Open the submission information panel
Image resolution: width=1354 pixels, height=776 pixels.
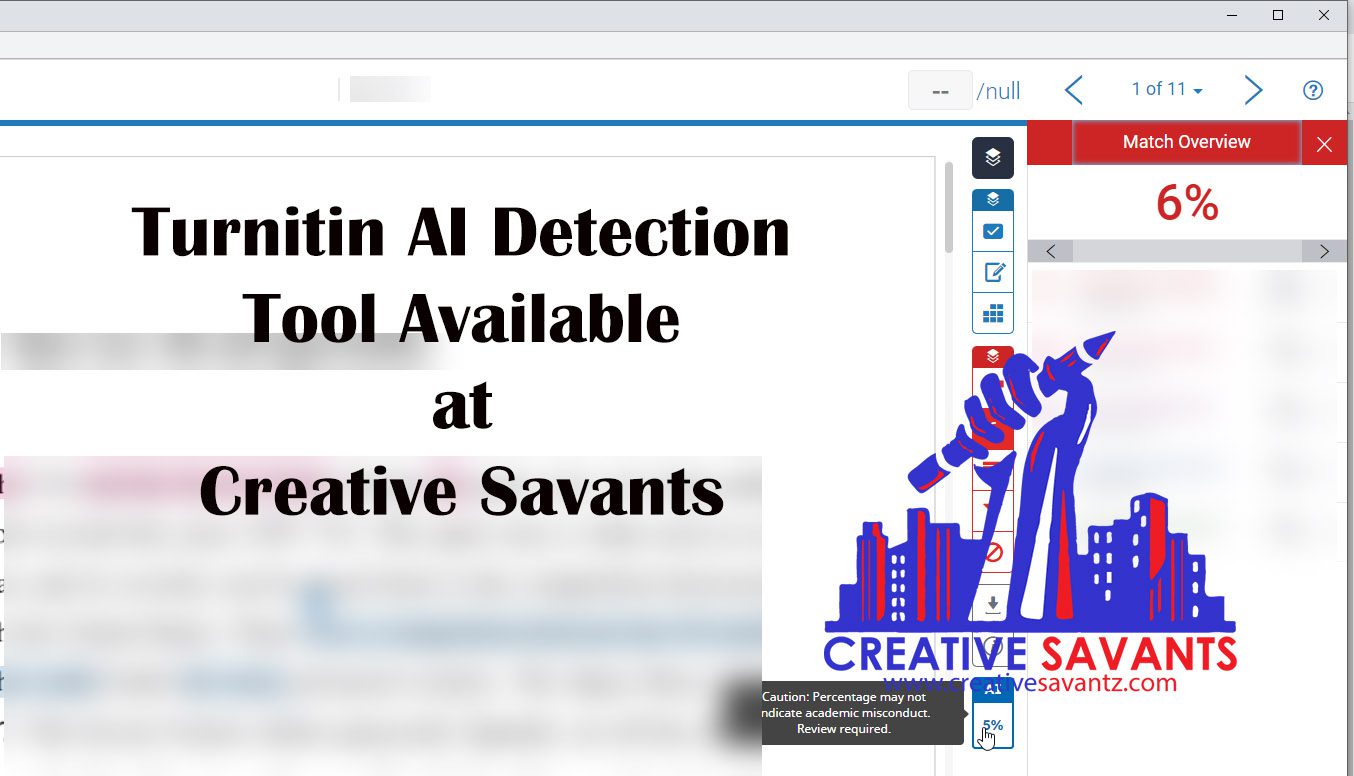point(992,646)
